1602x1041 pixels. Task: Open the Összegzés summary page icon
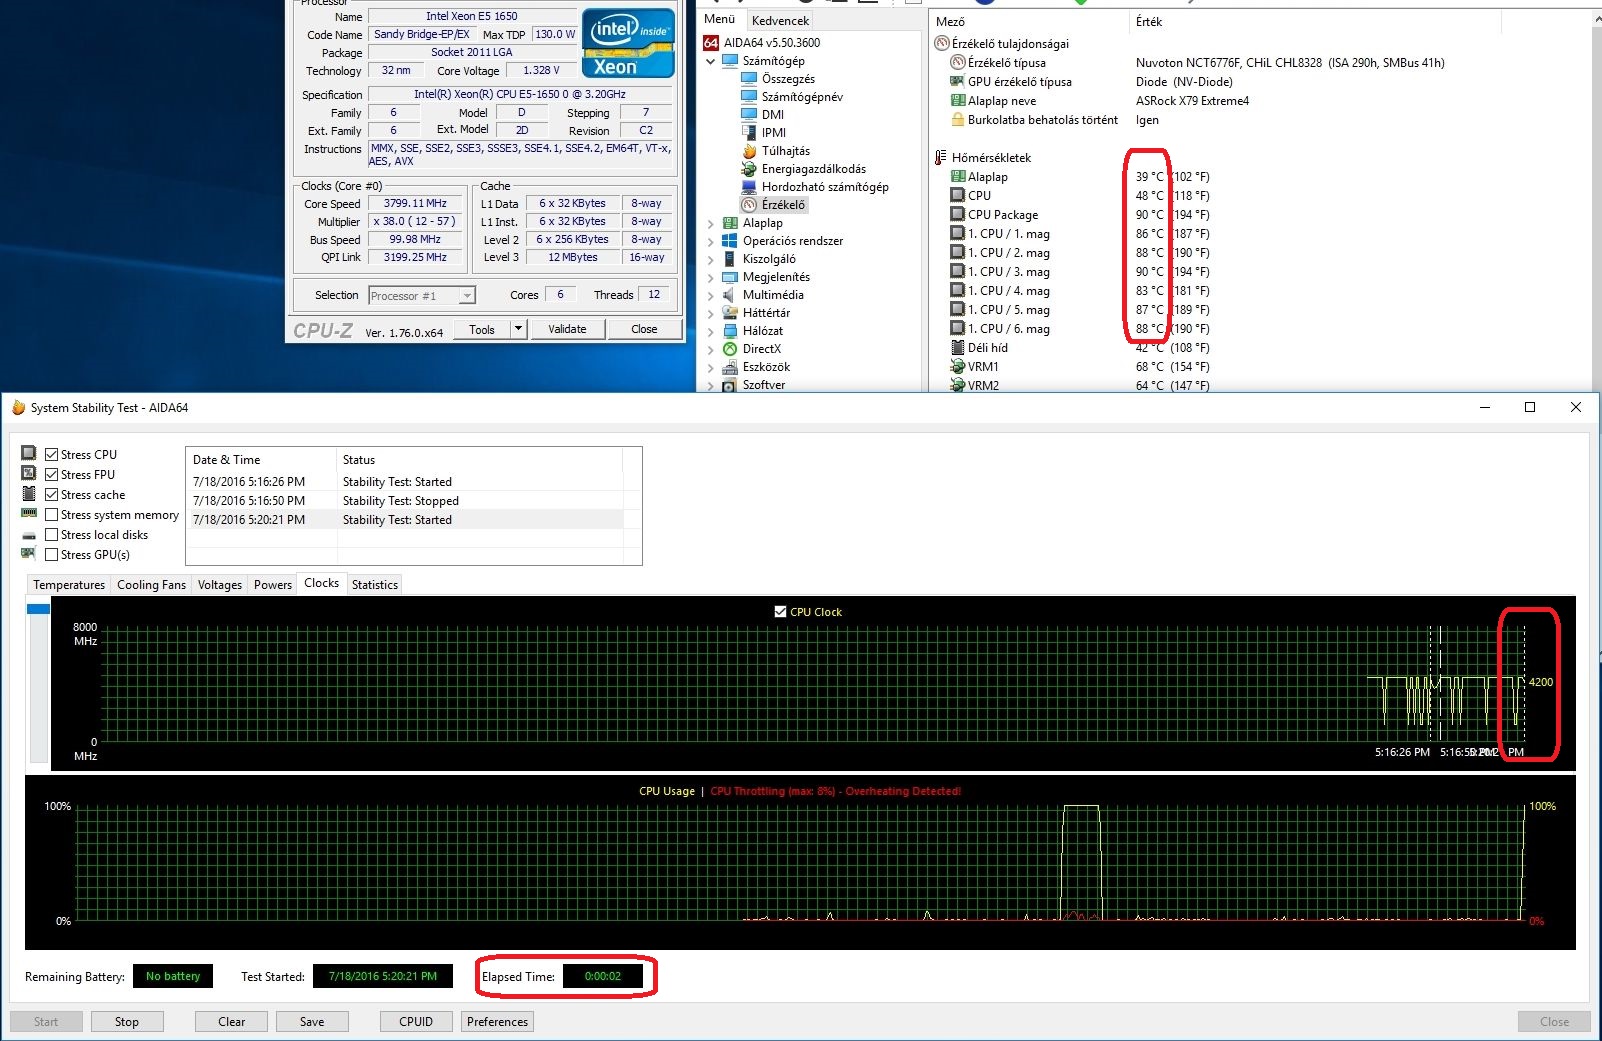(x=749, y=79)
